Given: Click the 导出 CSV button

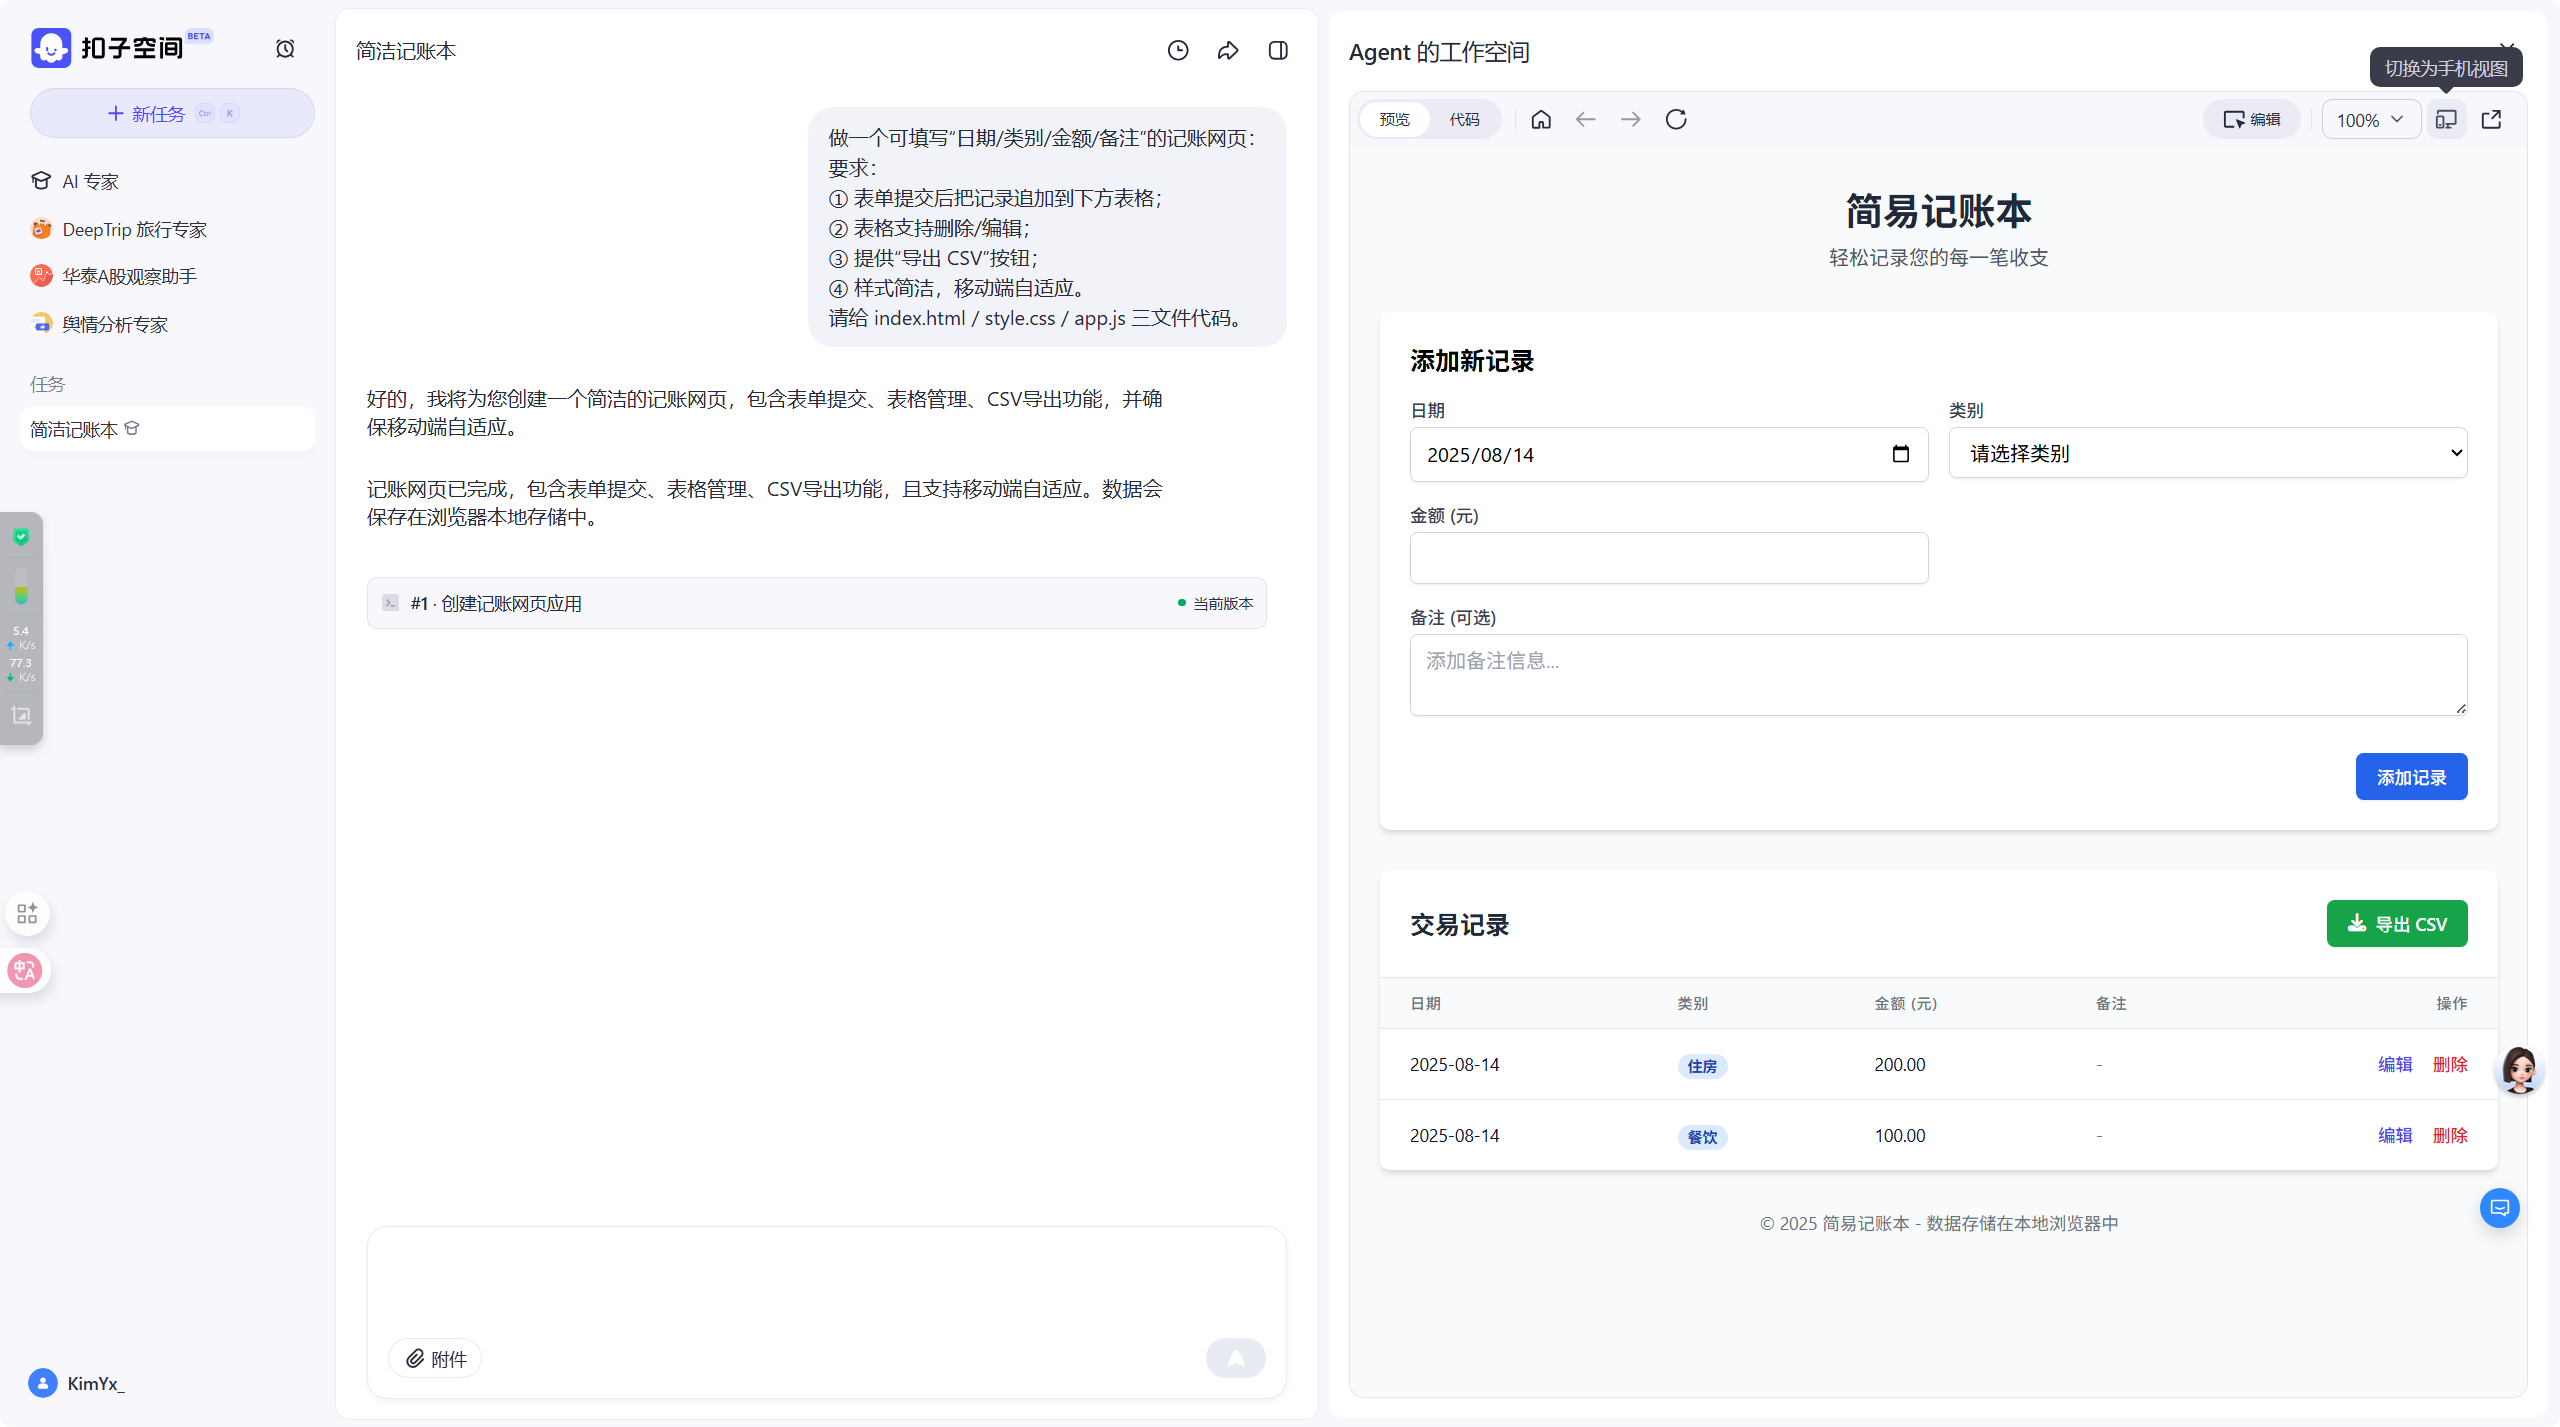Looking at the screenshot, I should pyautogui.click(x=2397, y=924).
